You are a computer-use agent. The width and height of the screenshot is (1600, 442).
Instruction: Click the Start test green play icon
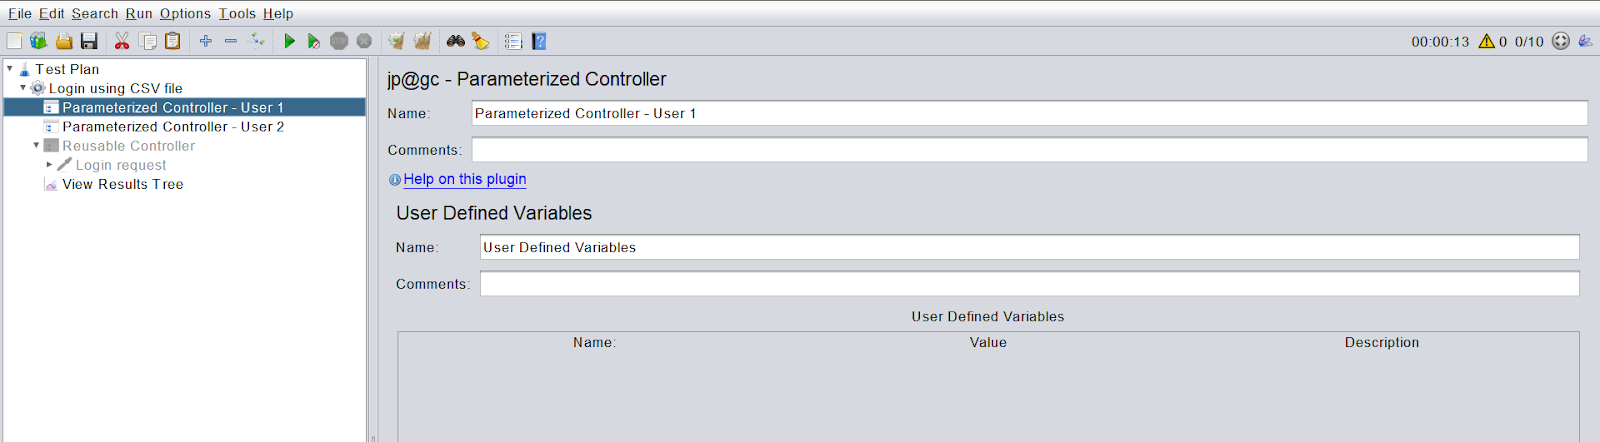pyautogui.click(x=289, y=41)
